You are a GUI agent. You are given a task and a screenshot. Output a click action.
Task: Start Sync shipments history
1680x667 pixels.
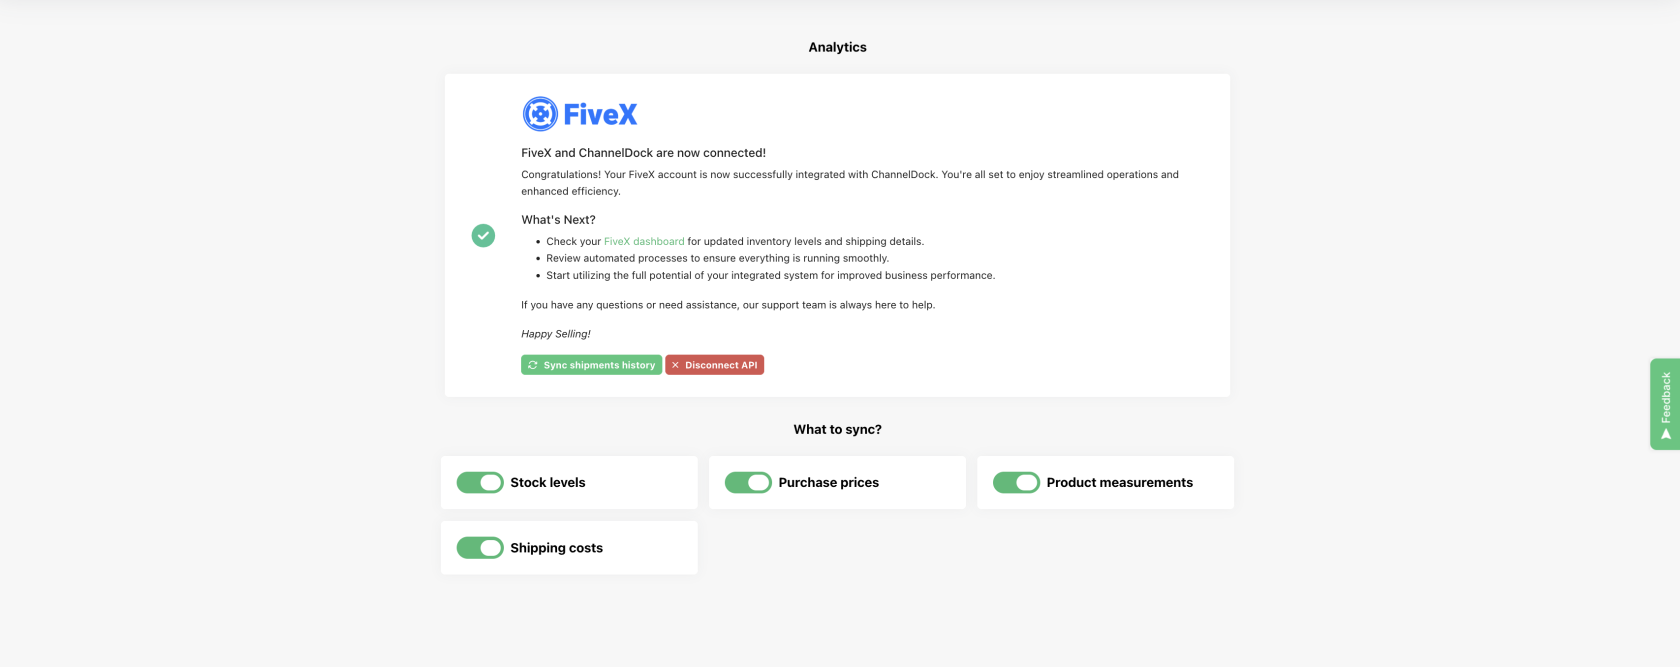point(591,365)
